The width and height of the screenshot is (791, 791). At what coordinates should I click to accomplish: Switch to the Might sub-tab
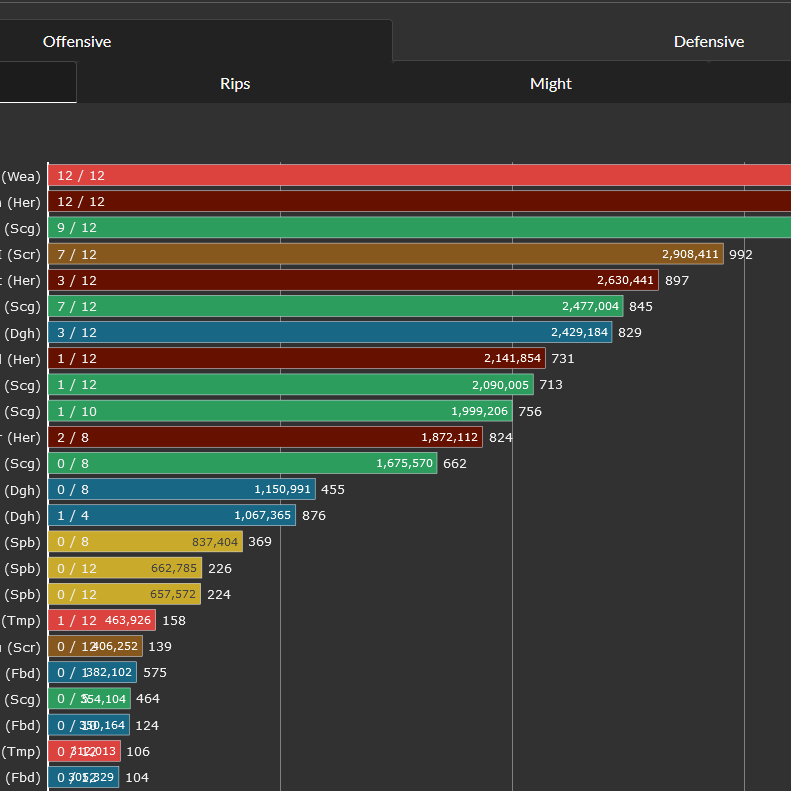tap(550, 84)
